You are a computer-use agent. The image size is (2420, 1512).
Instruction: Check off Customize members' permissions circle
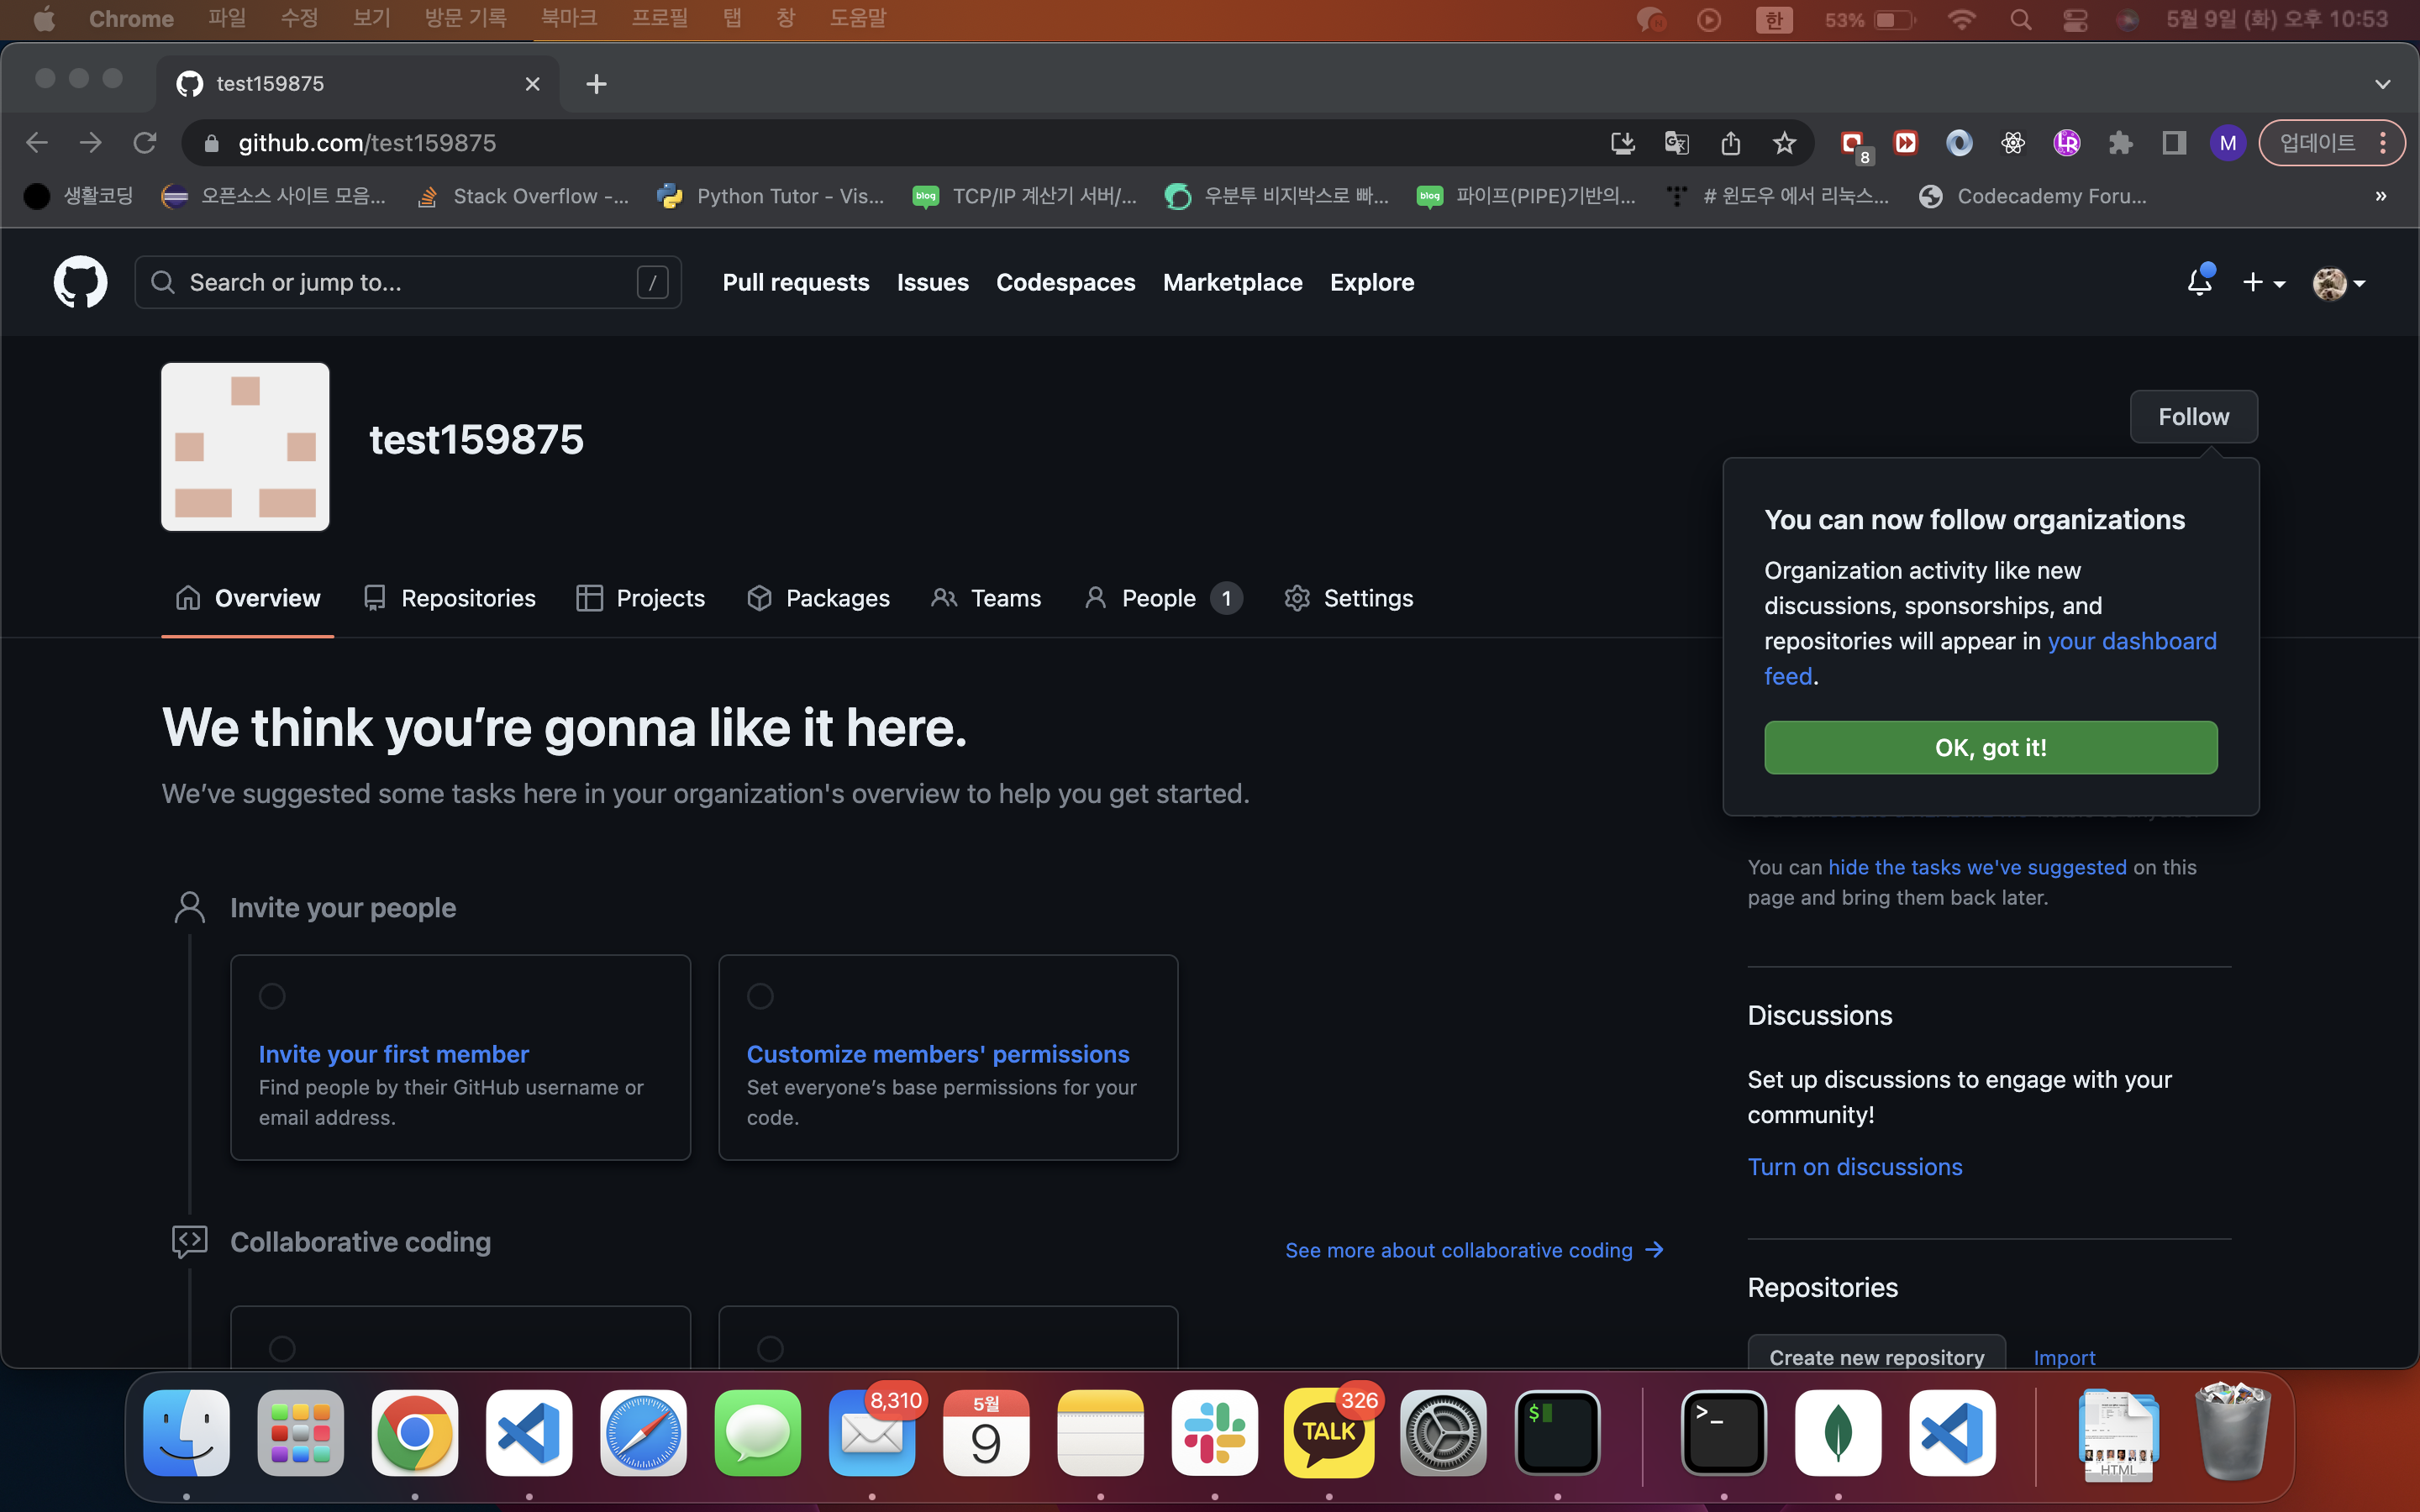(760, 996)
